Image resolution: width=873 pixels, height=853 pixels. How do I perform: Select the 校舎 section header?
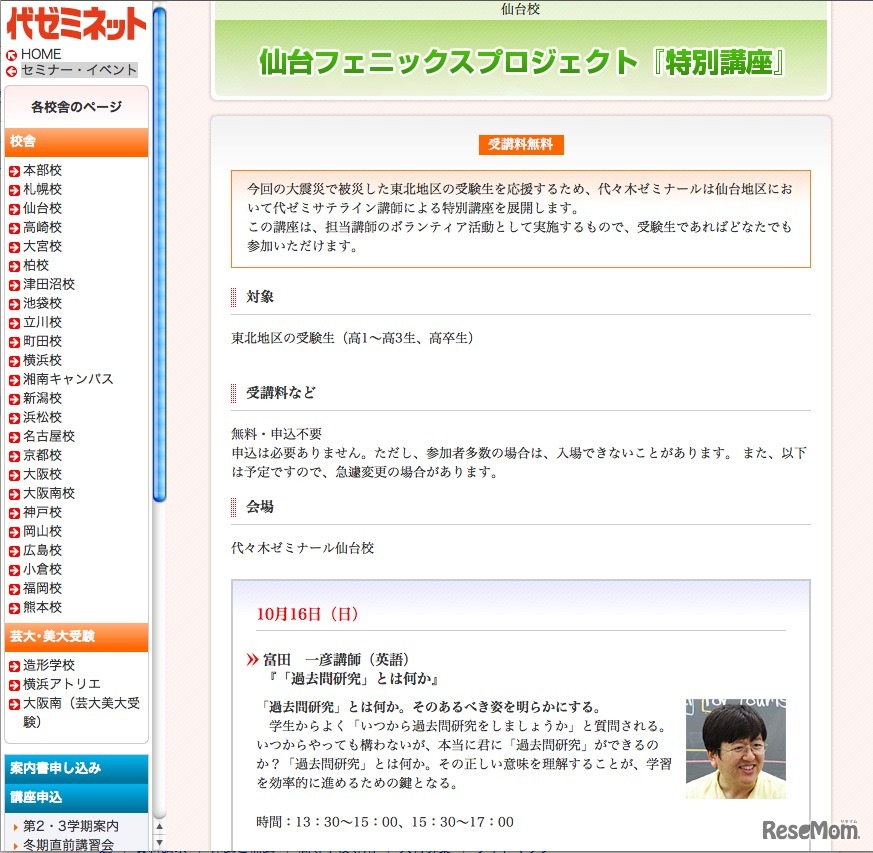[76, 141]
